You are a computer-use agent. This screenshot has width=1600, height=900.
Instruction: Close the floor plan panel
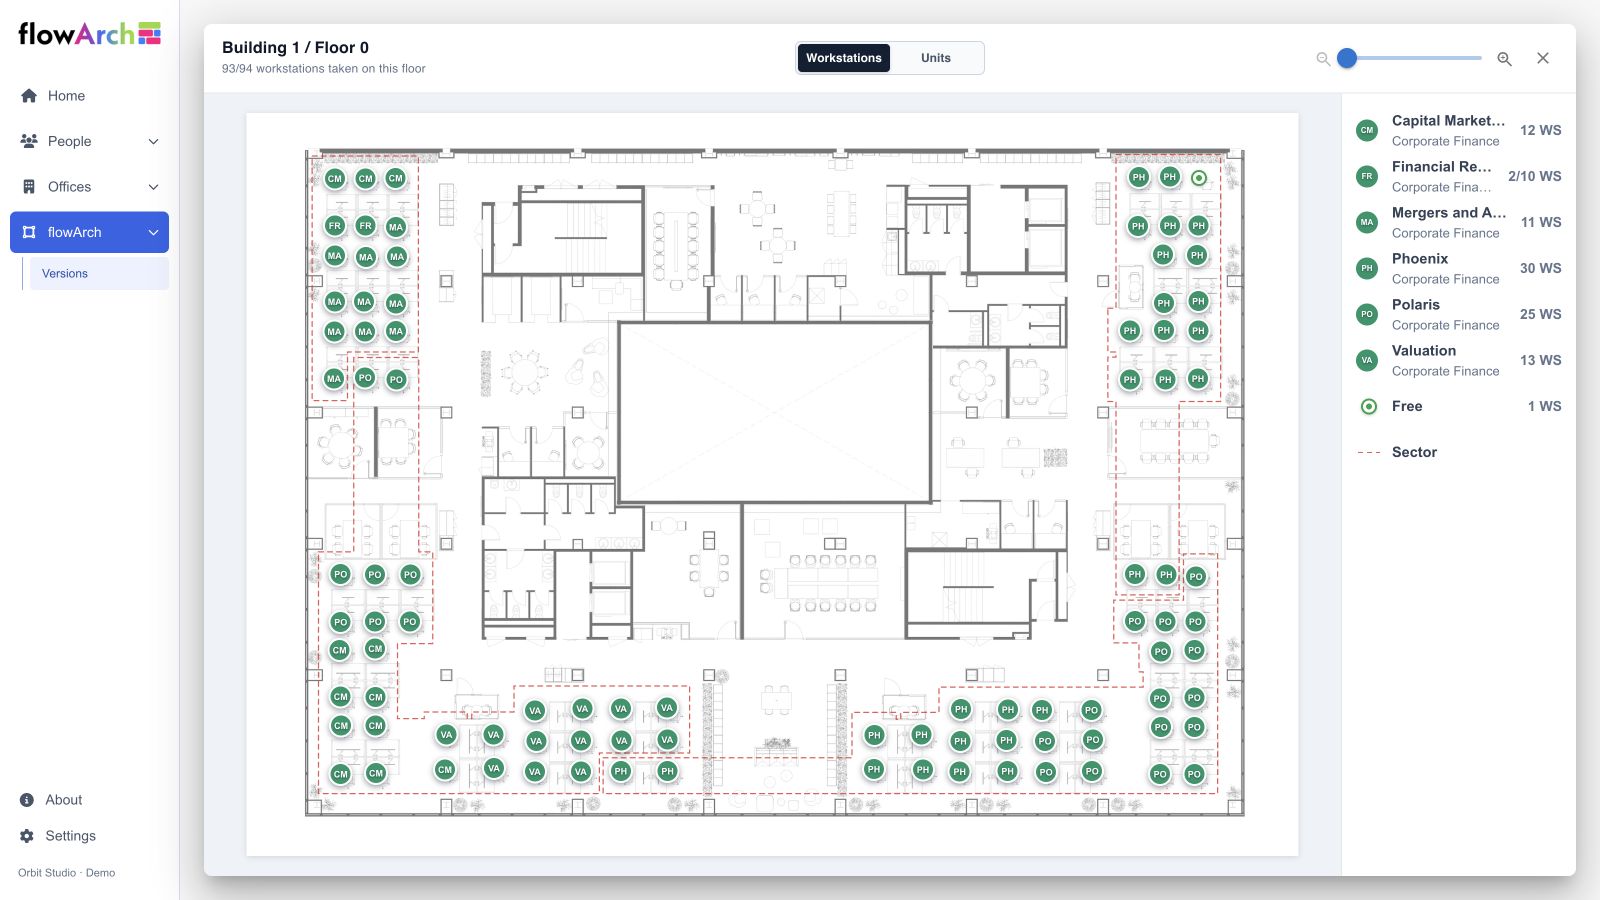coord(1543,58)
